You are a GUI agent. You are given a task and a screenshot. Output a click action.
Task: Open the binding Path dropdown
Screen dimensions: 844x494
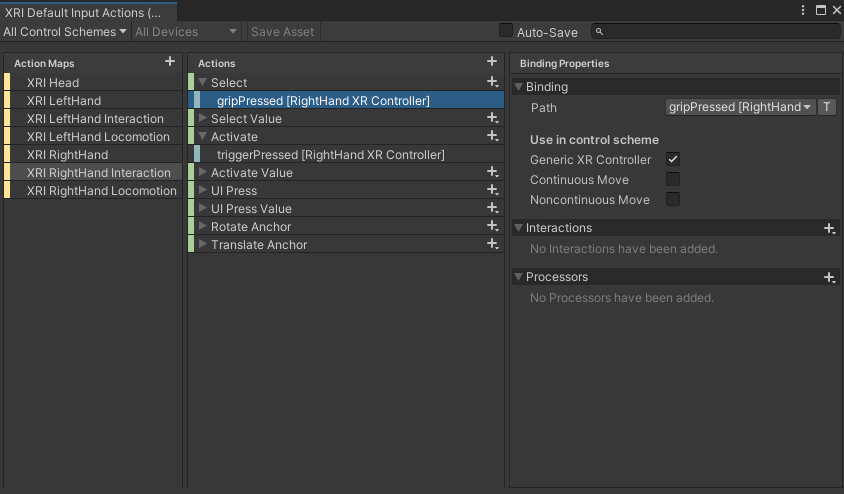point(740,107)
